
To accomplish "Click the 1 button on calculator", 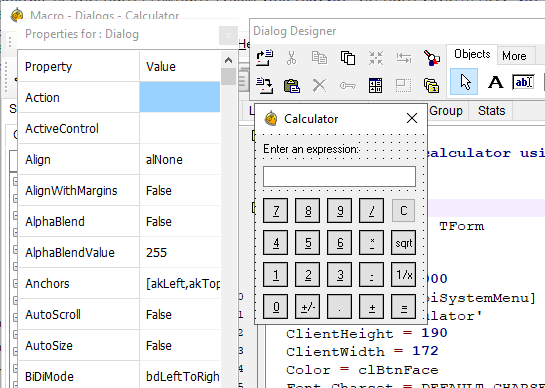I will [x=276, y=275].
